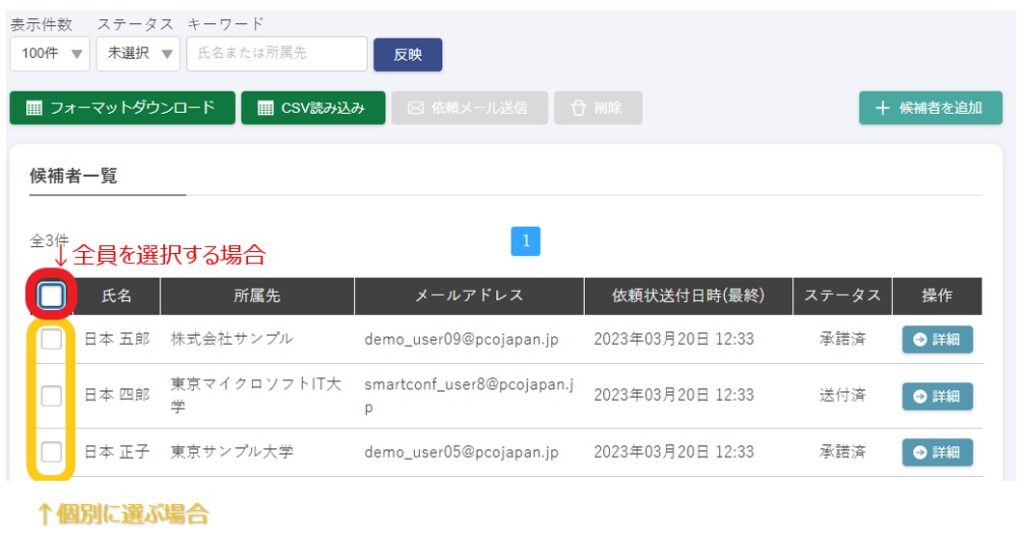Click the 操作 column header

(x=937, y=296)
